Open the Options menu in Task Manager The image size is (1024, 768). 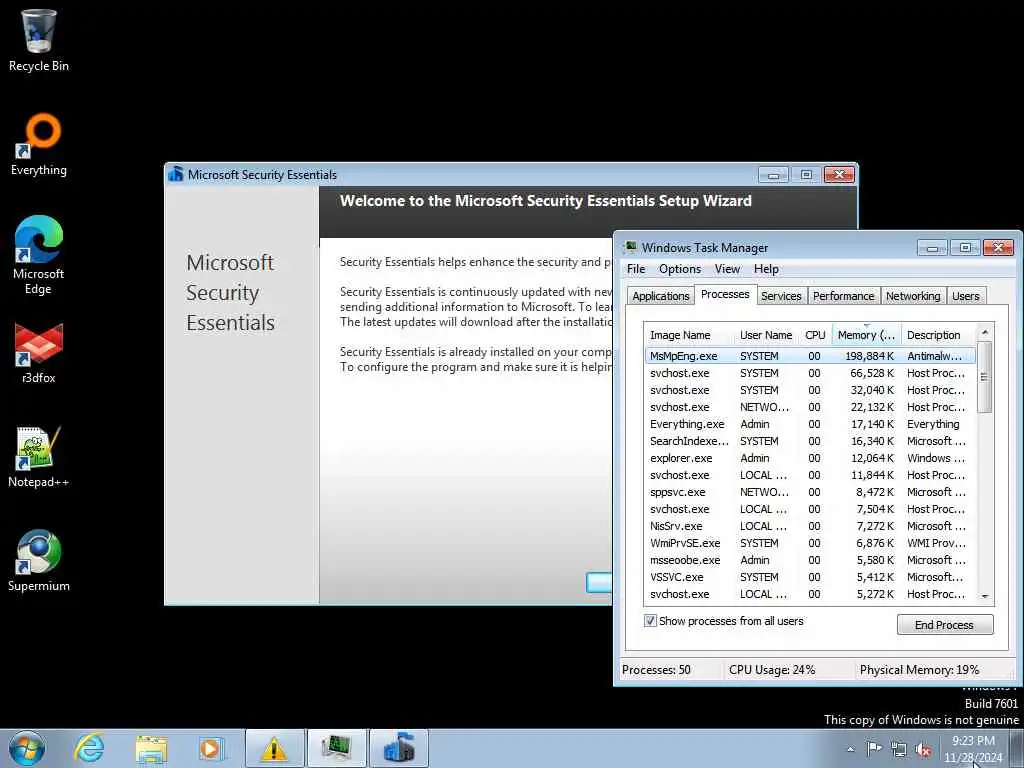[x=680, y=269]
